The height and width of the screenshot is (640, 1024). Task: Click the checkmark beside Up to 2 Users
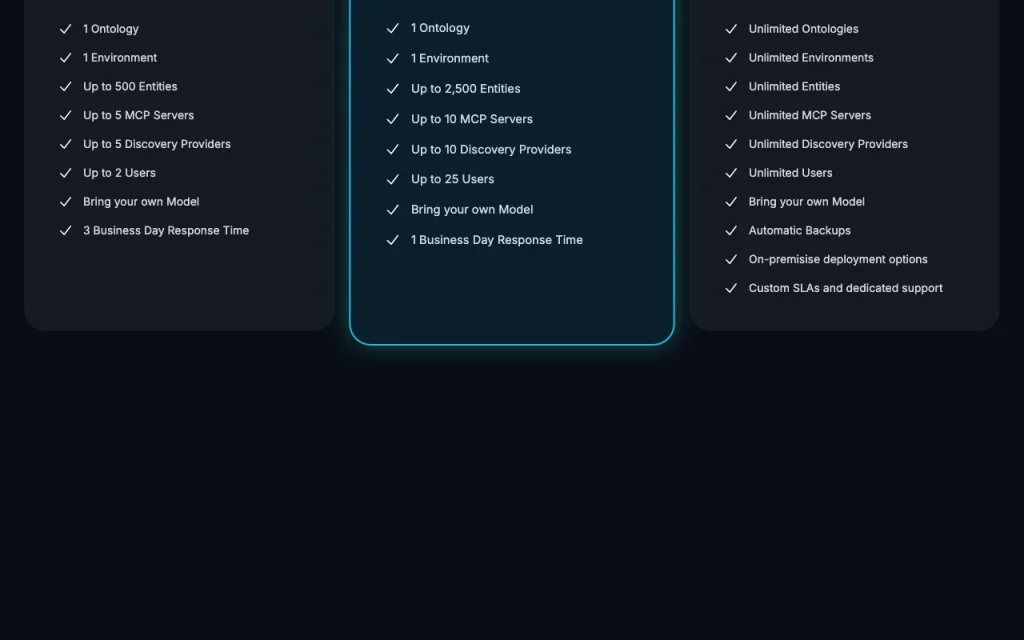point(65,173)
